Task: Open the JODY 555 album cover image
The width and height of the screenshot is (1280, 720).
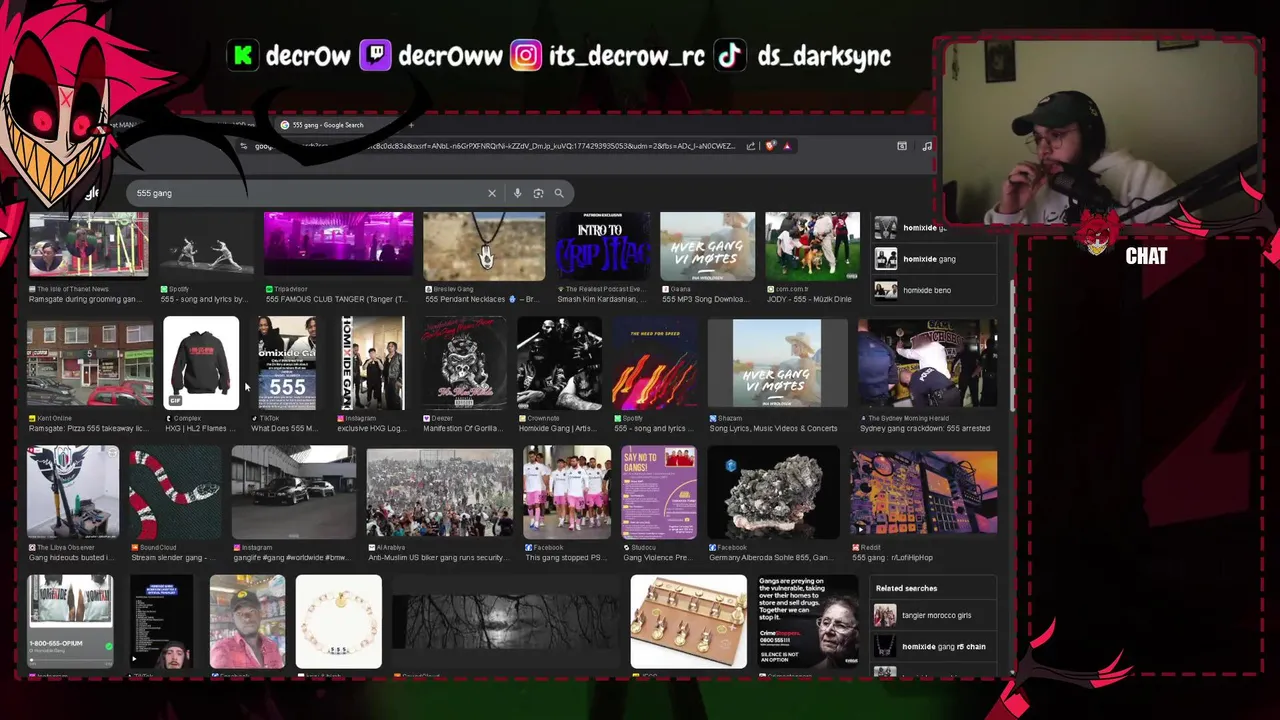Action: [x=812, y=246]
